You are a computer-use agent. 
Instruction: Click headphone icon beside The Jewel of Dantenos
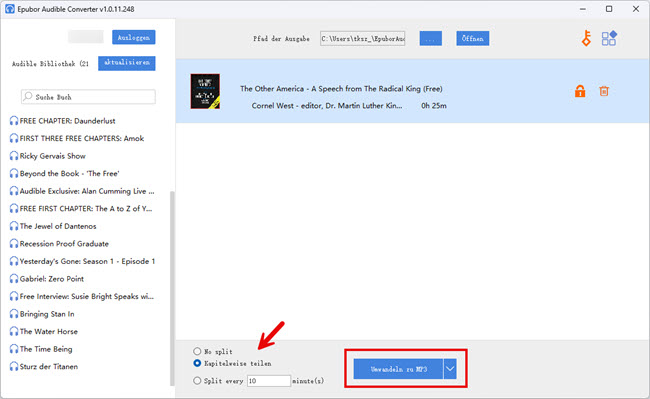pos(14,226)
